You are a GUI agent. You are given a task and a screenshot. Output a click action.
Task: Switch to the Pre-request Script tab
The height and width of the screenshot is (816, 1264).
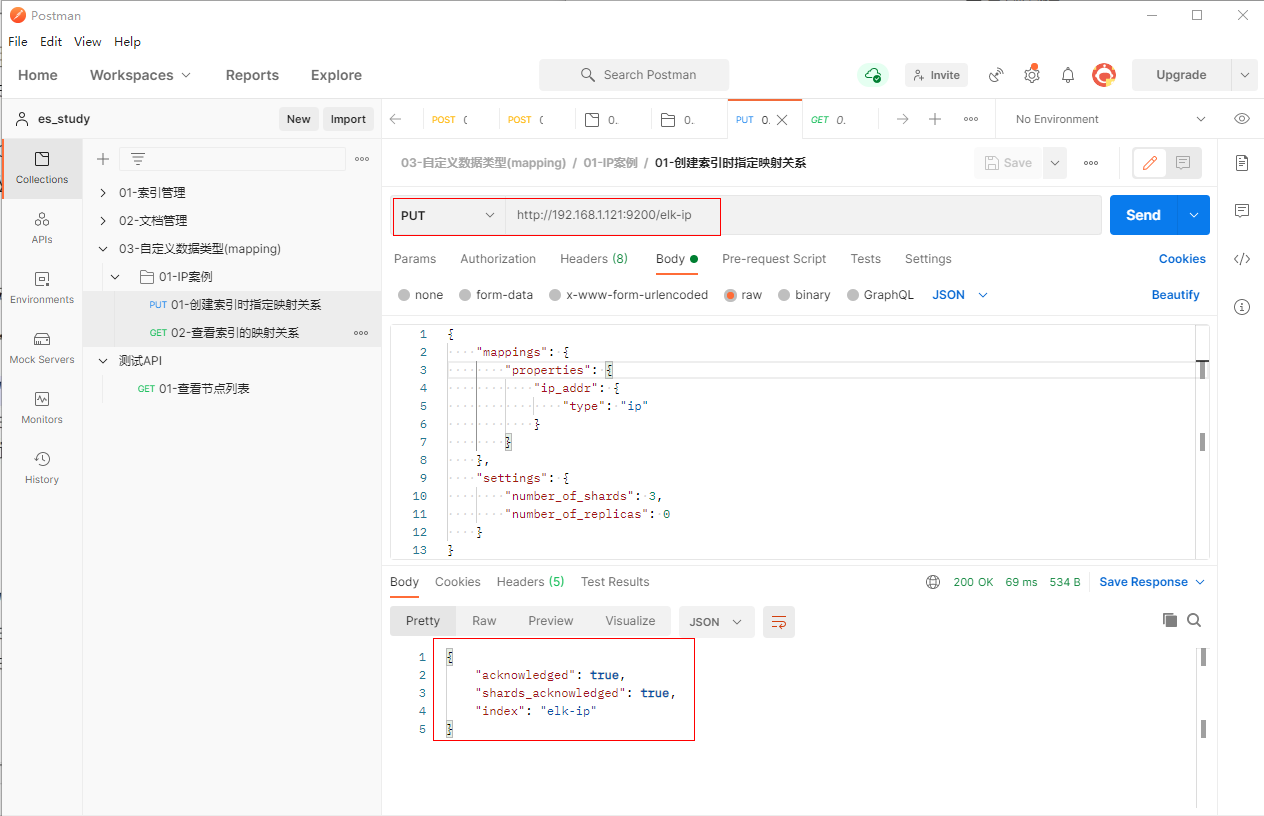tap(774, 259)
